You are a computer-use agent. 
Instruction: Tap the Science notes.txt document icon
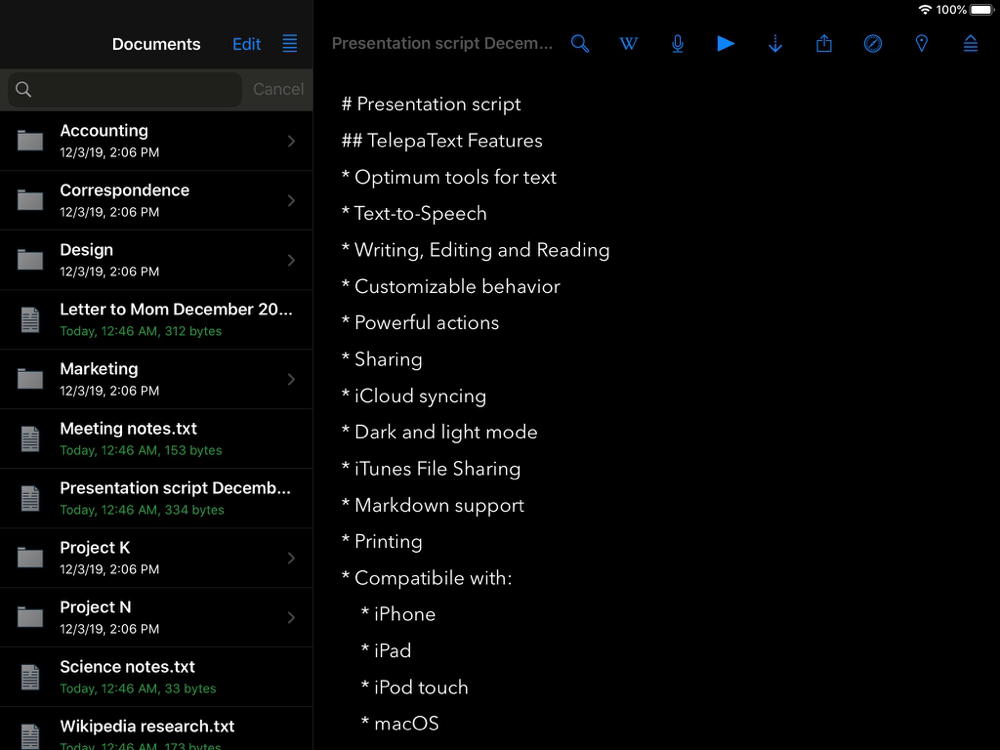(x=30, y=677)
